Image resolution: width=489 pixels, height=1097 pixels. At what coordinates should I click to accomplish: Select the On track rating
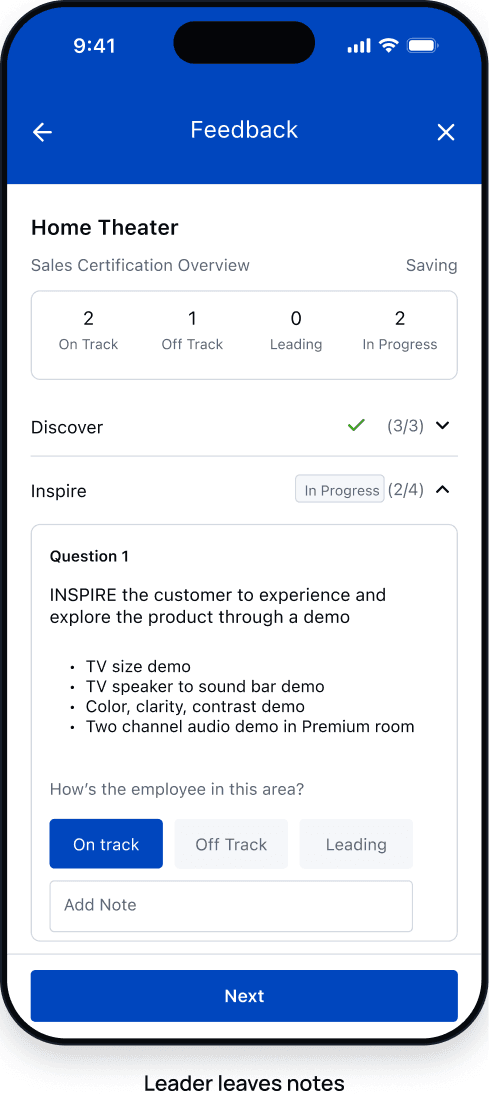[106, 844]
